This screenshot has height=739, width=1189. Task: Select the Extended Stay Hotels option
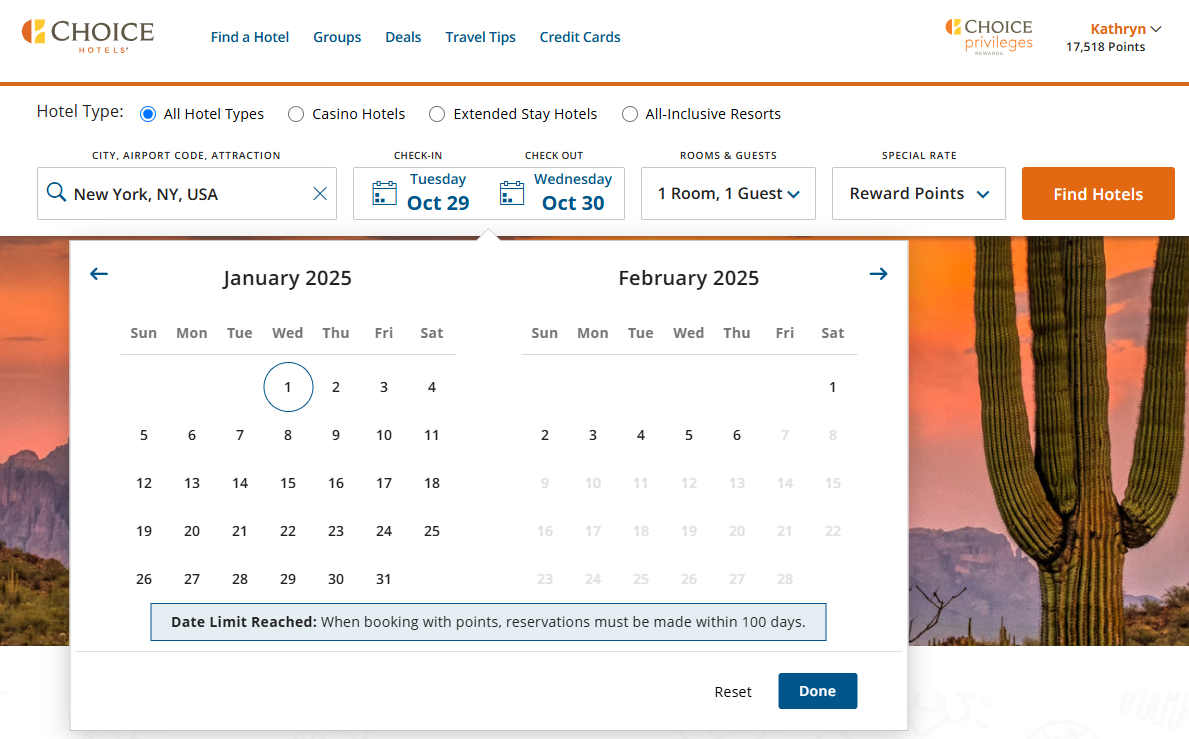[437, 114]
